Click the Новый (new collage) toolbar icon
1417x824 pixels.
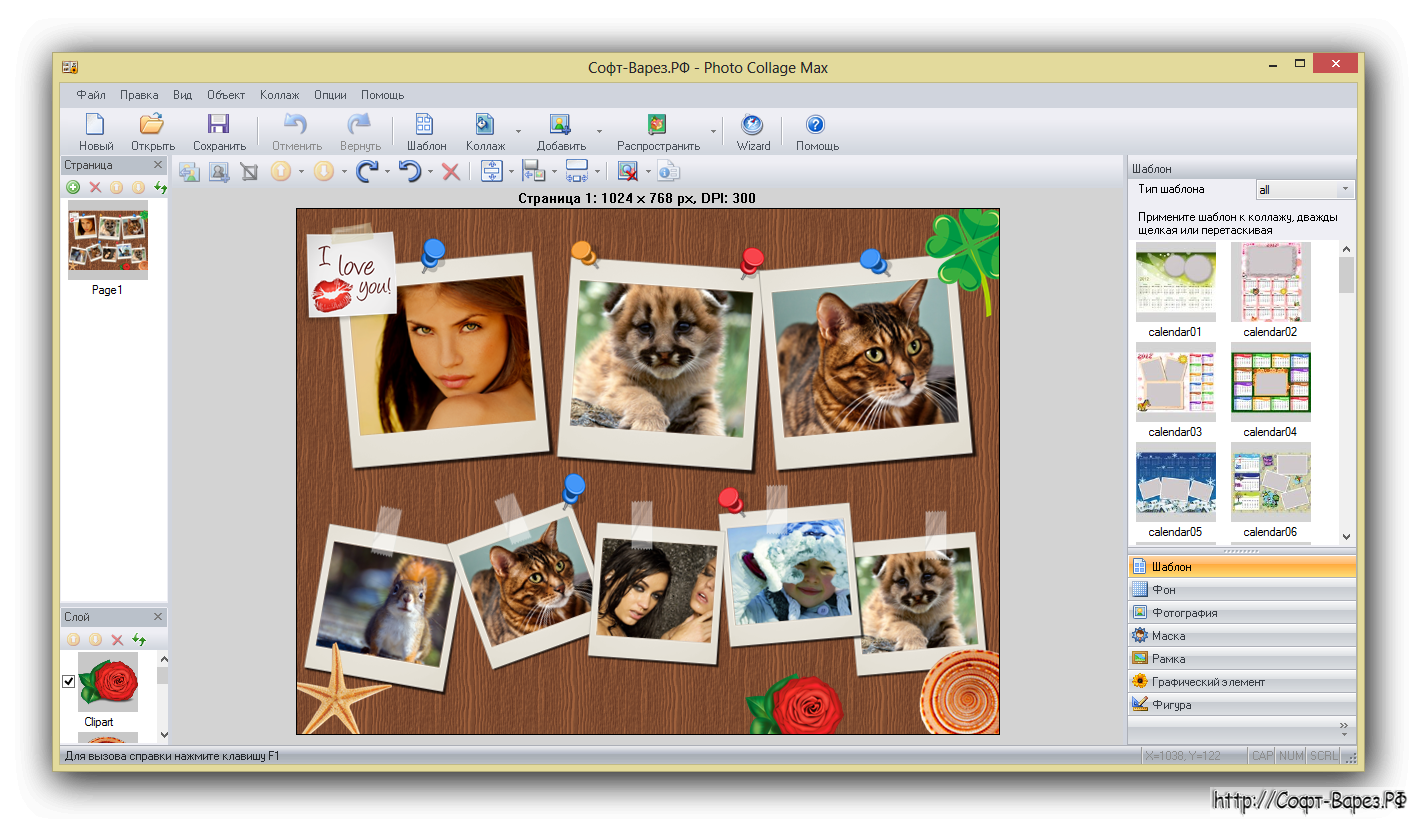96,124
